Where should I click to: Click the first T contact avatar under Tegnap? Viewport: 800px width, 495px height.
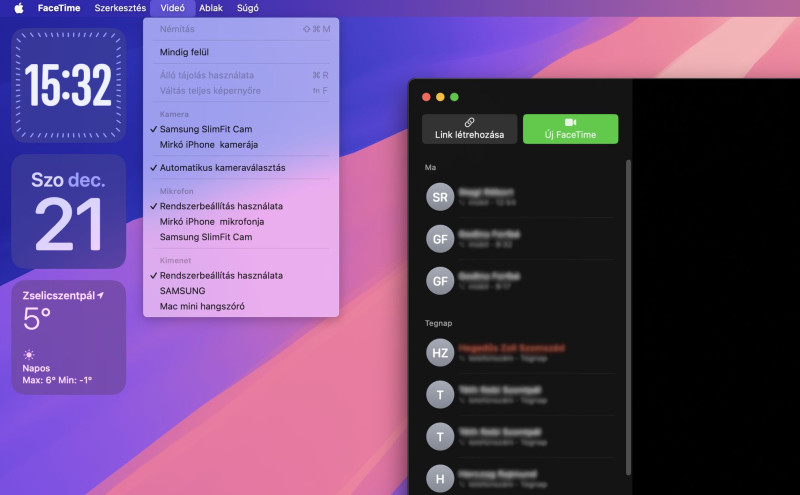point(440,394)
